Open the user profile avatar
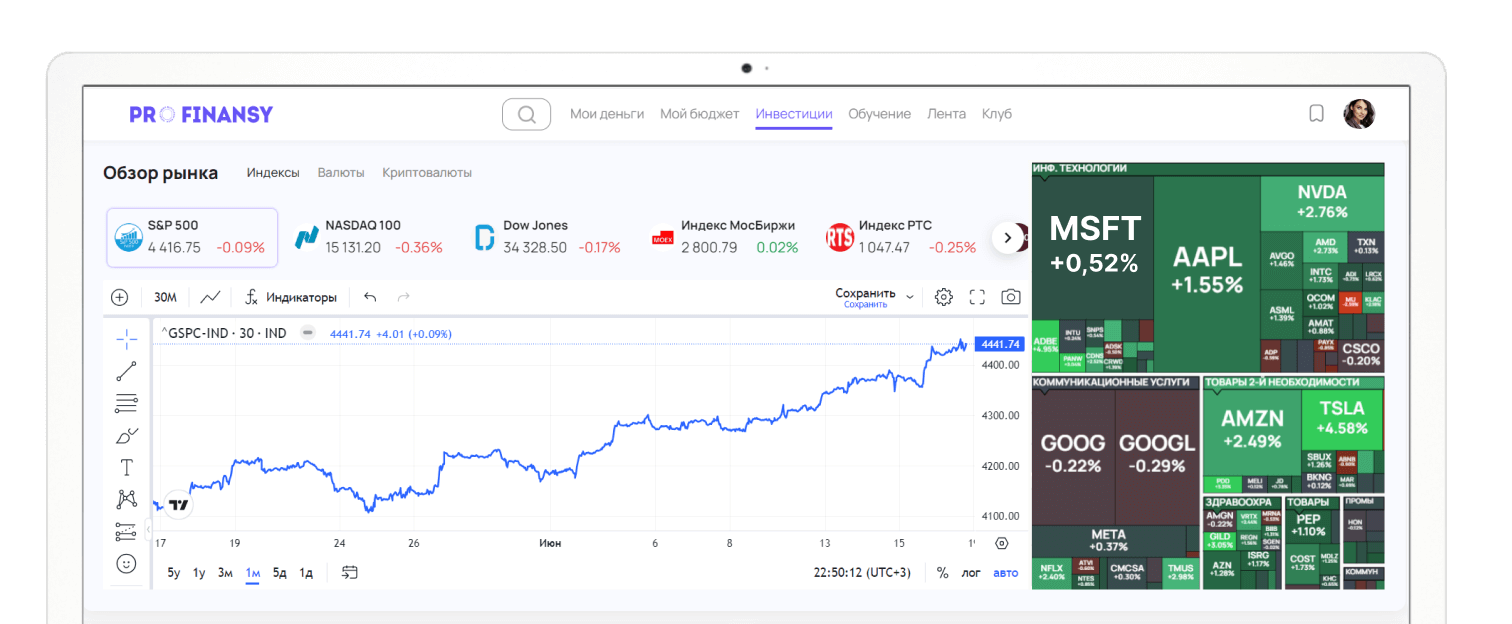1512x624 pixels. (1359, 114)
